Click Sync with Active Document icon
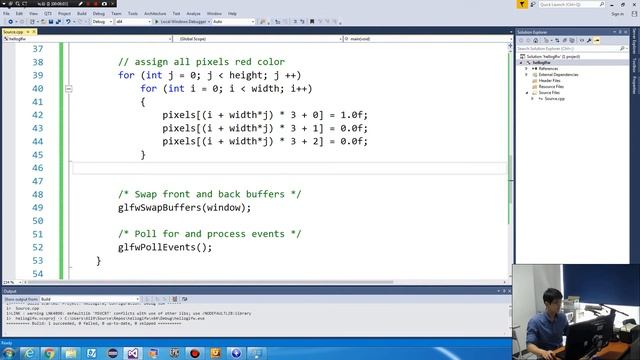This screenshot has width=640, height=360. coord(557,40)
